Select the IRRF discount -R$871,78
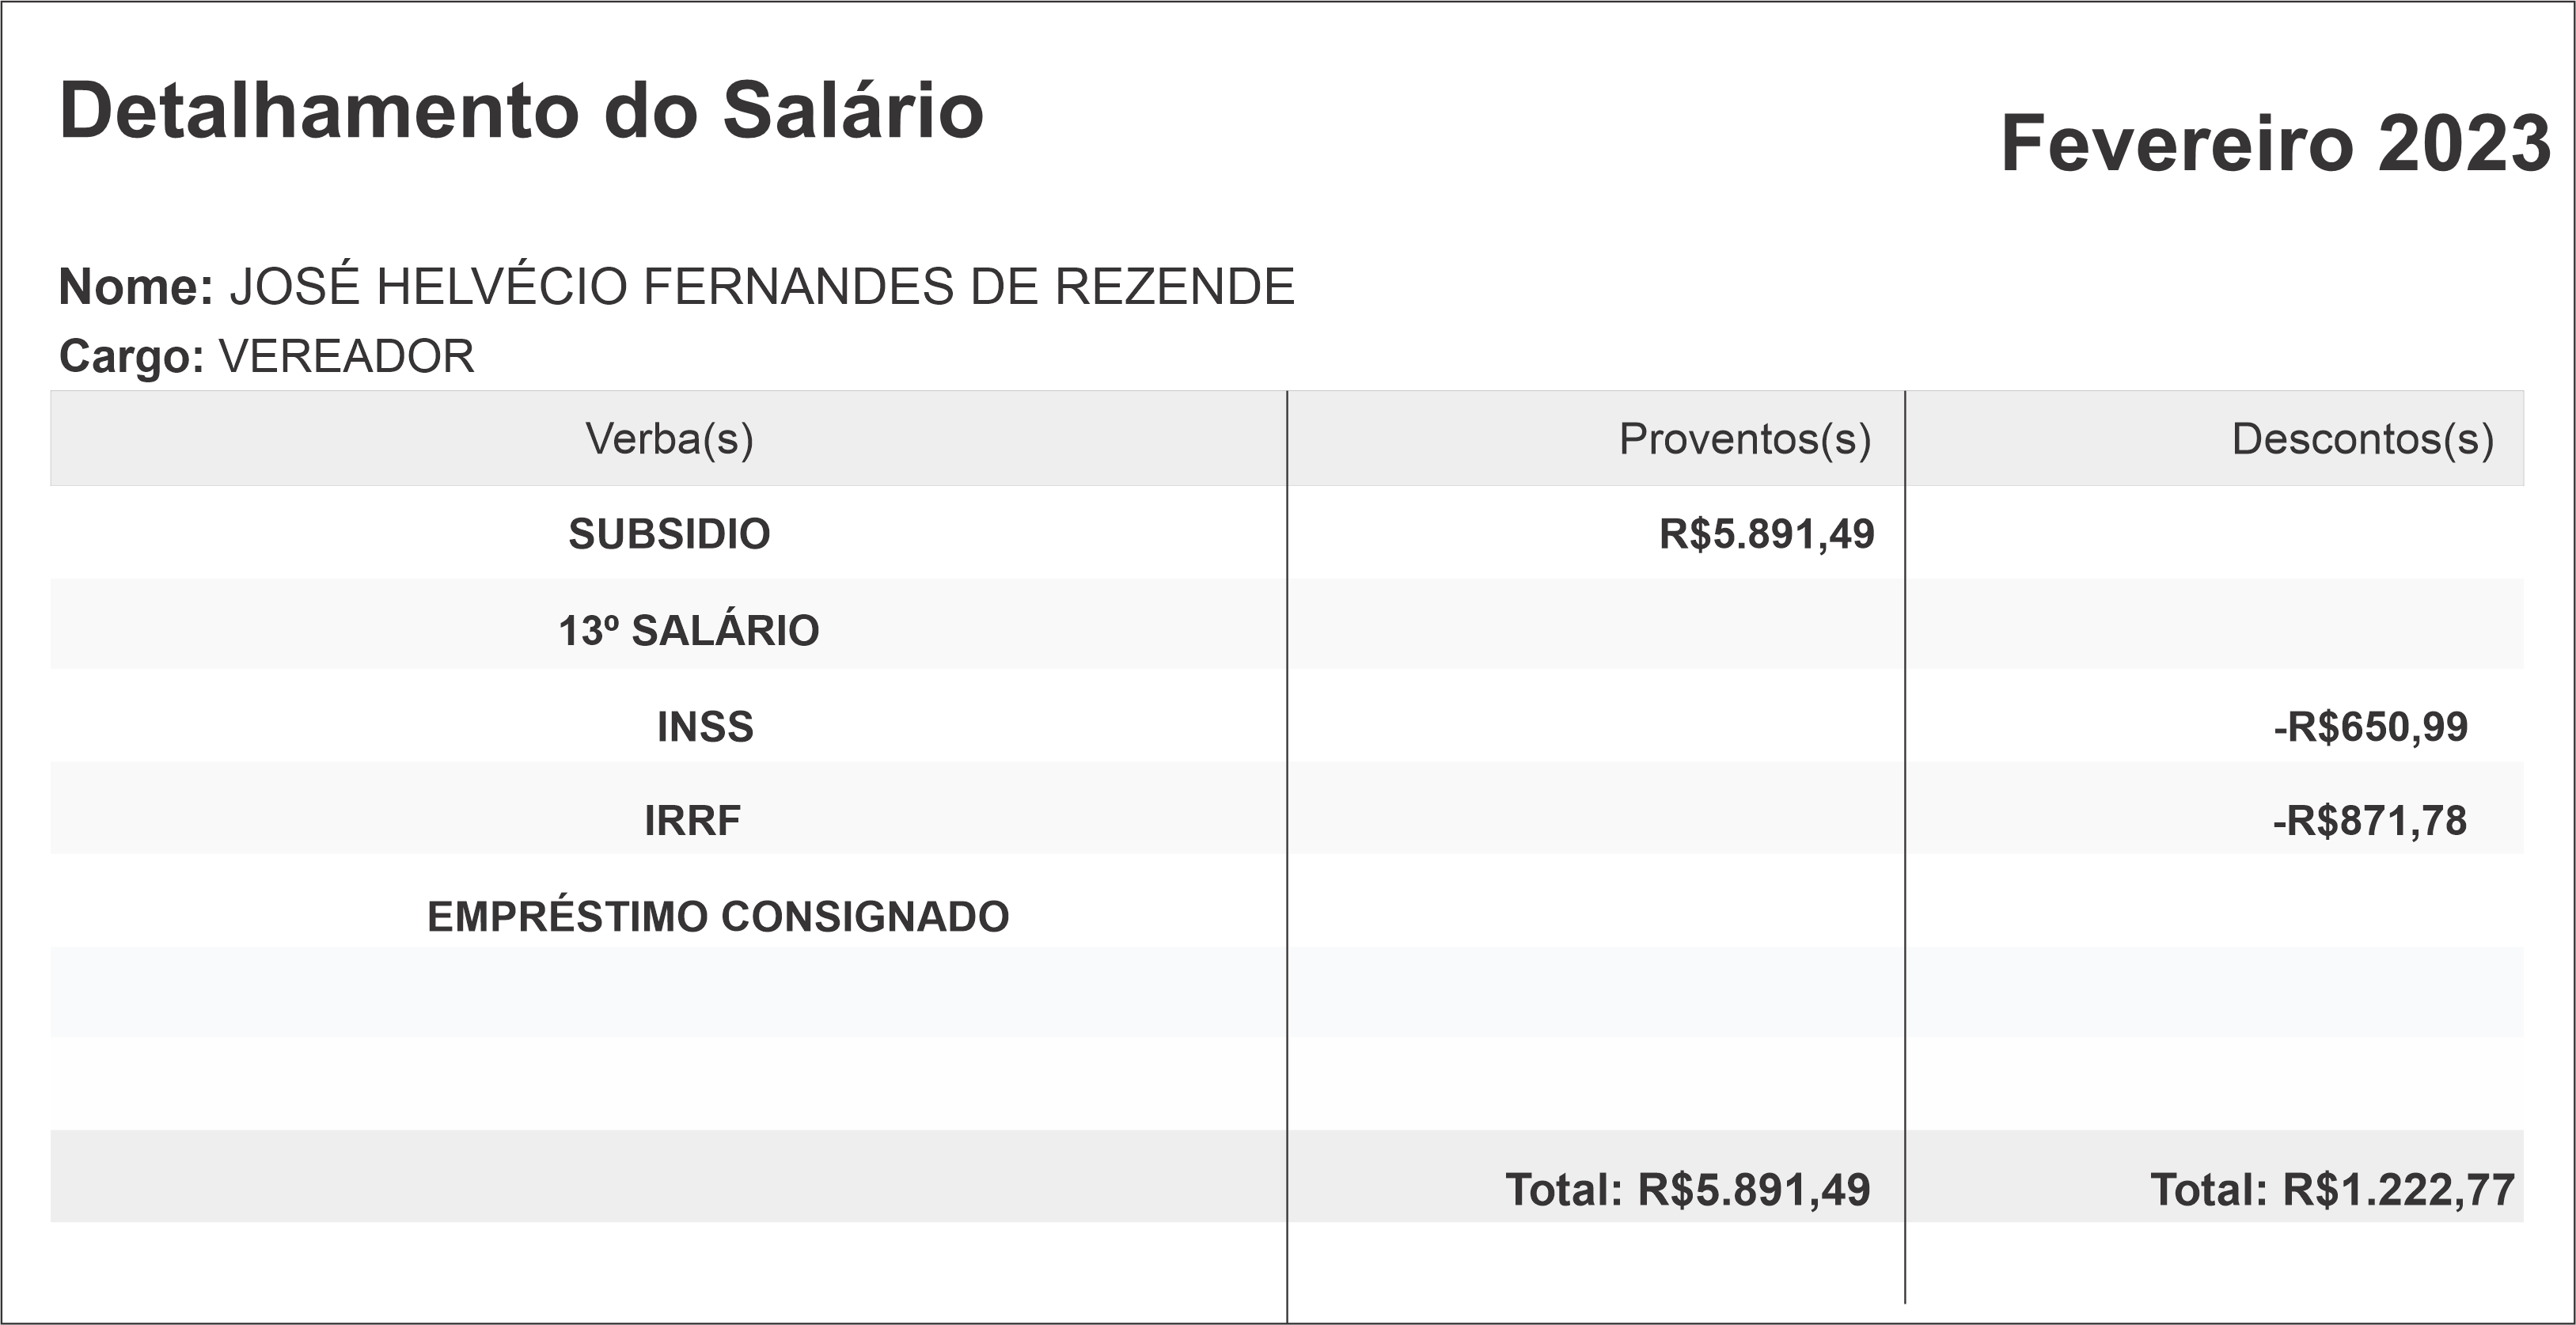 tap(2369, 821)
